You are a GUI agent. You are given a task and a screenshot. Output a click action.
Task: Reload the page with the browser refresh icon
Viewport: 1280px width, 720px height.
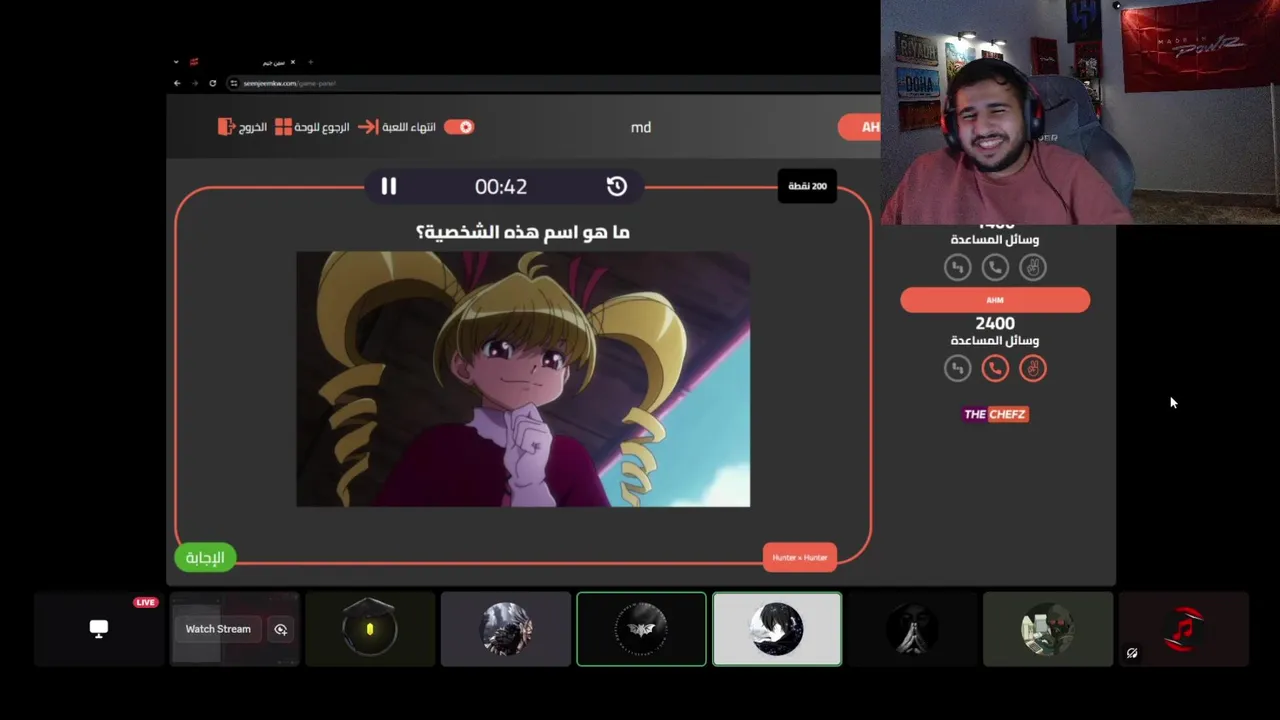coord(212,83)
